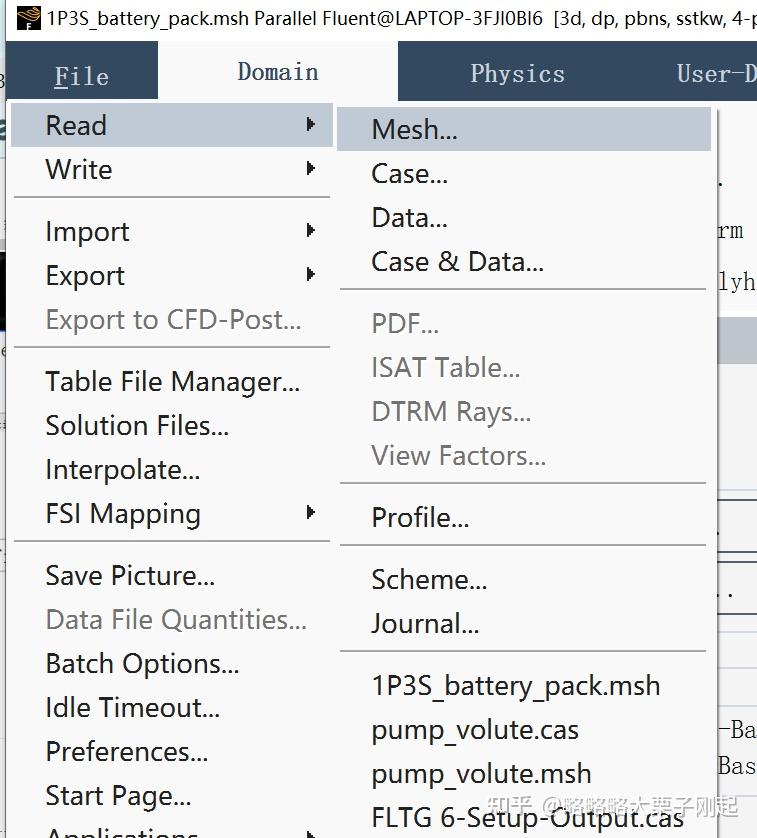757x838 pixels.
Task: Open recent file 1P3S_battery_pack.msh
Action: (x=515, y=686)
